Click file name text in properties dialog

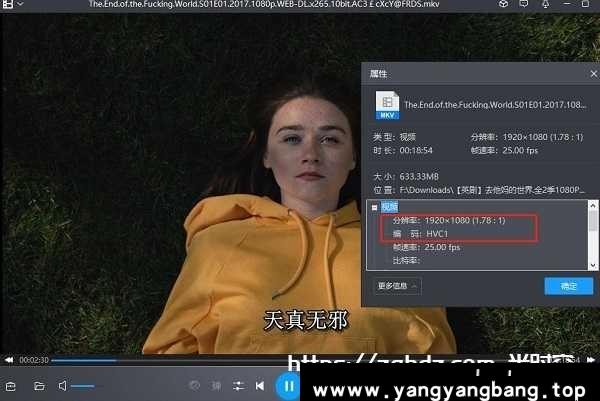pos(495,105)
